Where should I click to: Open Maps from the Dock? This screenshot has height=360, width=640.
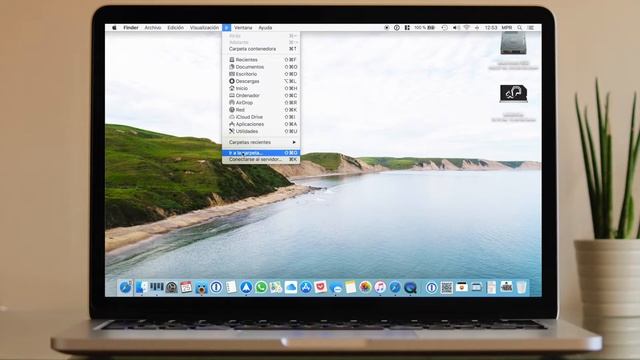[x=276, y=287]
